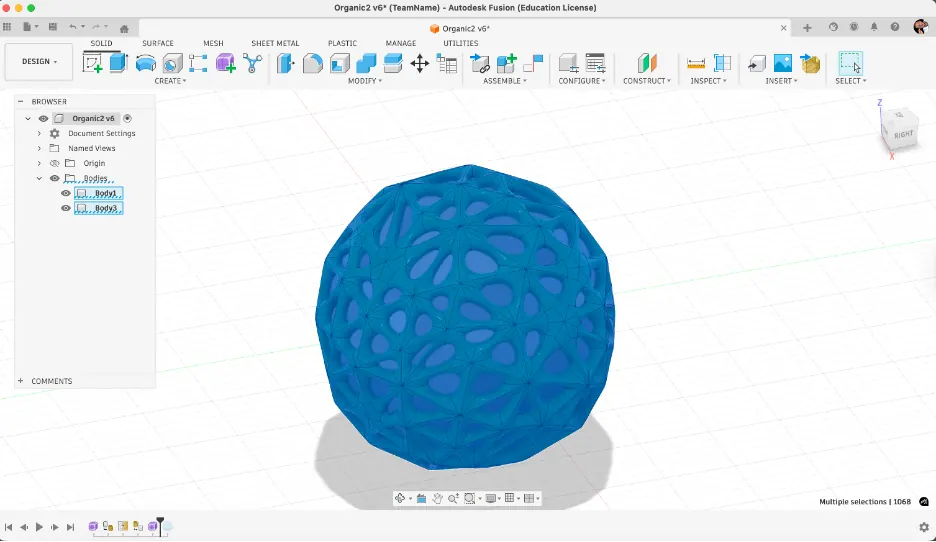Viewport: 936px width, 542px height.
Task: Open the CREATE menu dropdown
Action: pos(170,81)
